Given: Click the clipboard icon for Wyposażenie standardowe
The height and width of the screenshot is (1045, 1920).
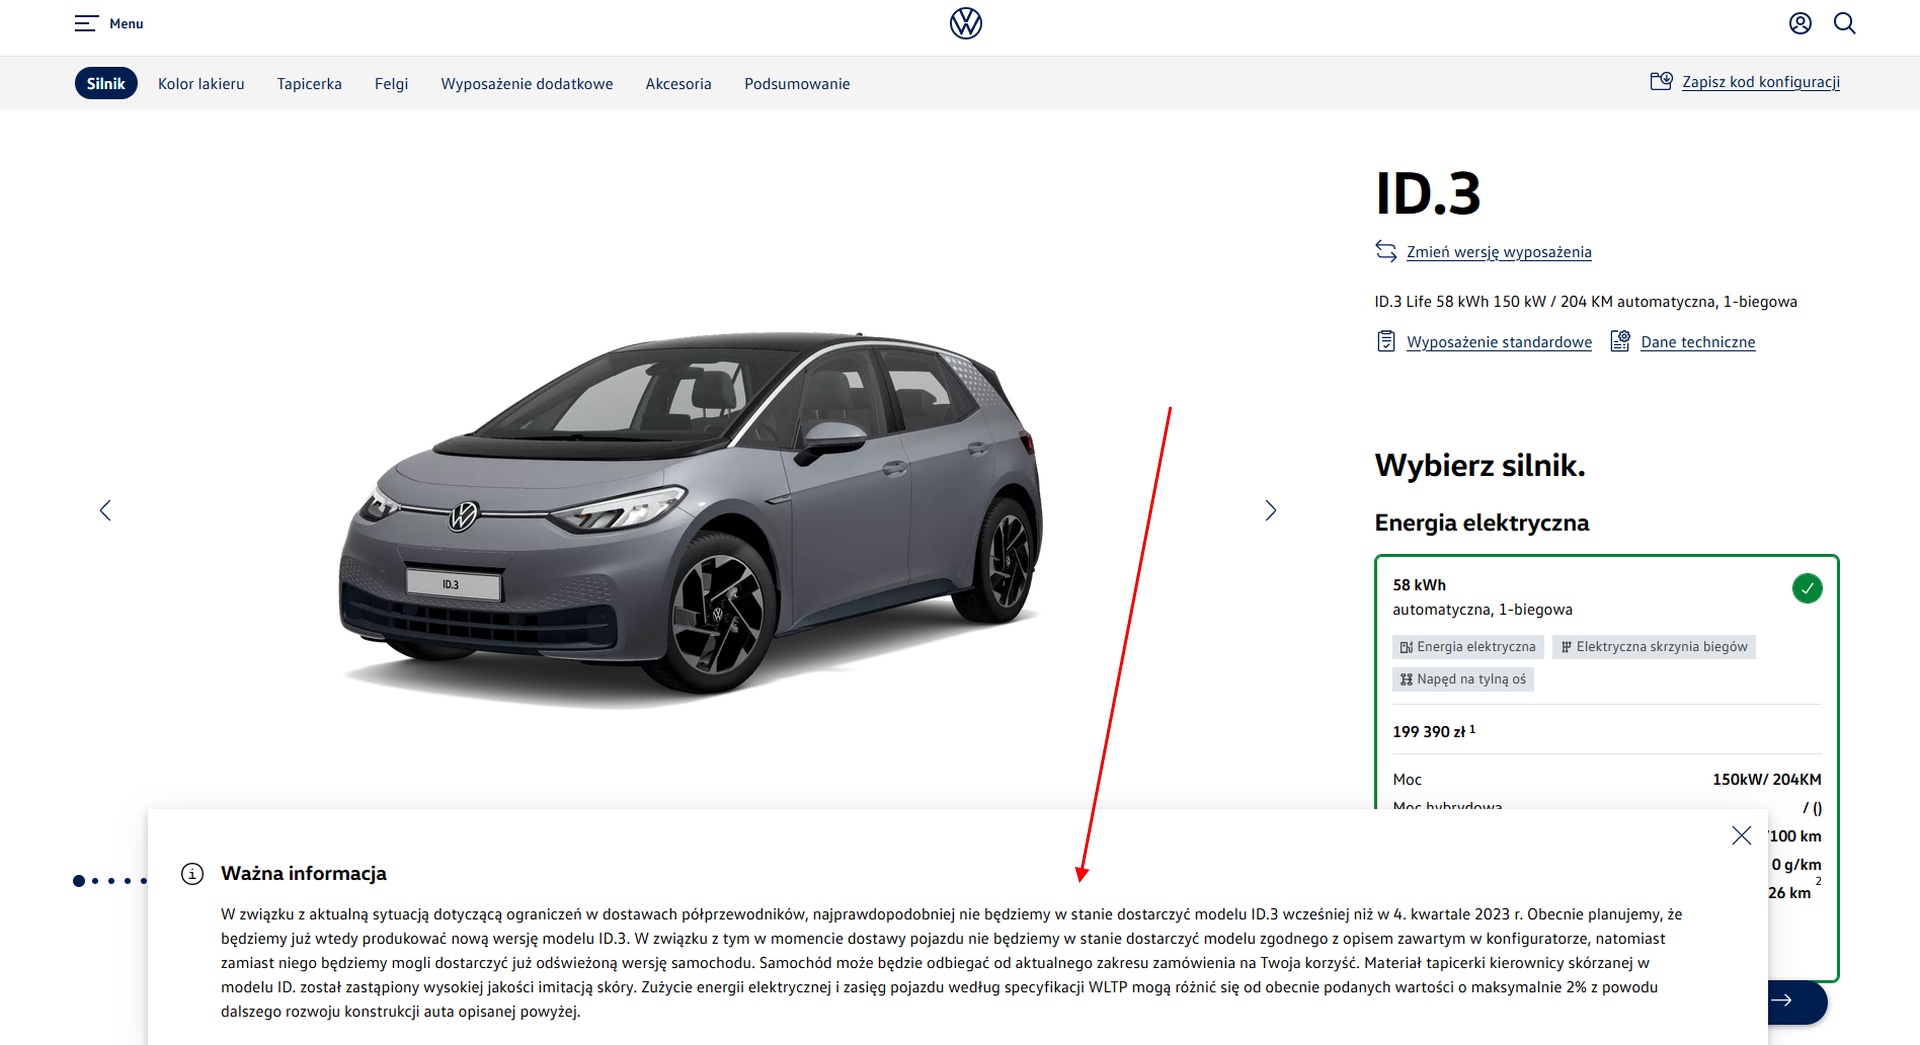Looking at the screenshot, I should [x=1386, y=341].
